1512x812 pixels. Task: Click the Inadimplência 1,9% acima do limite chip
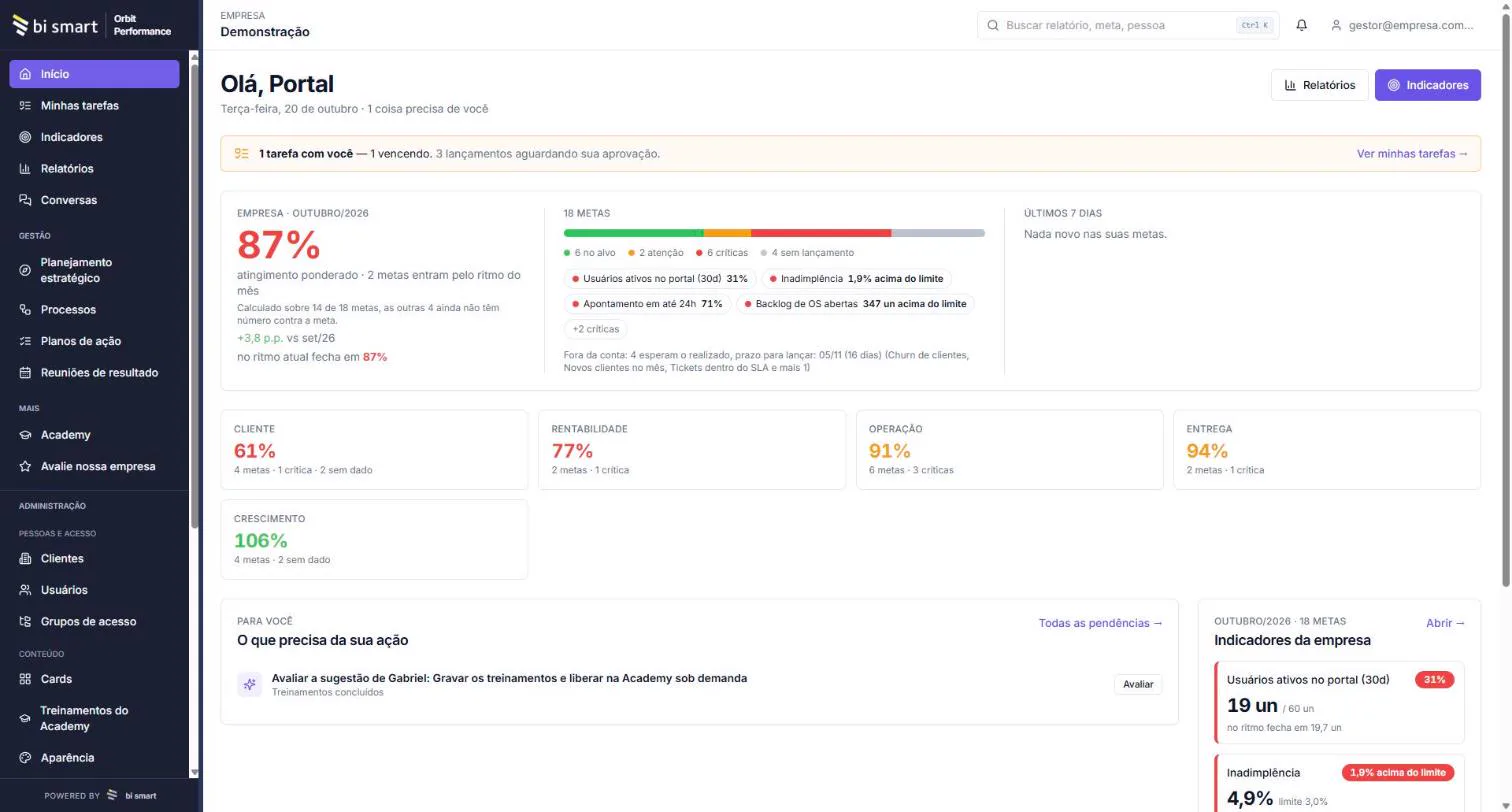click(x=856, y=278)
